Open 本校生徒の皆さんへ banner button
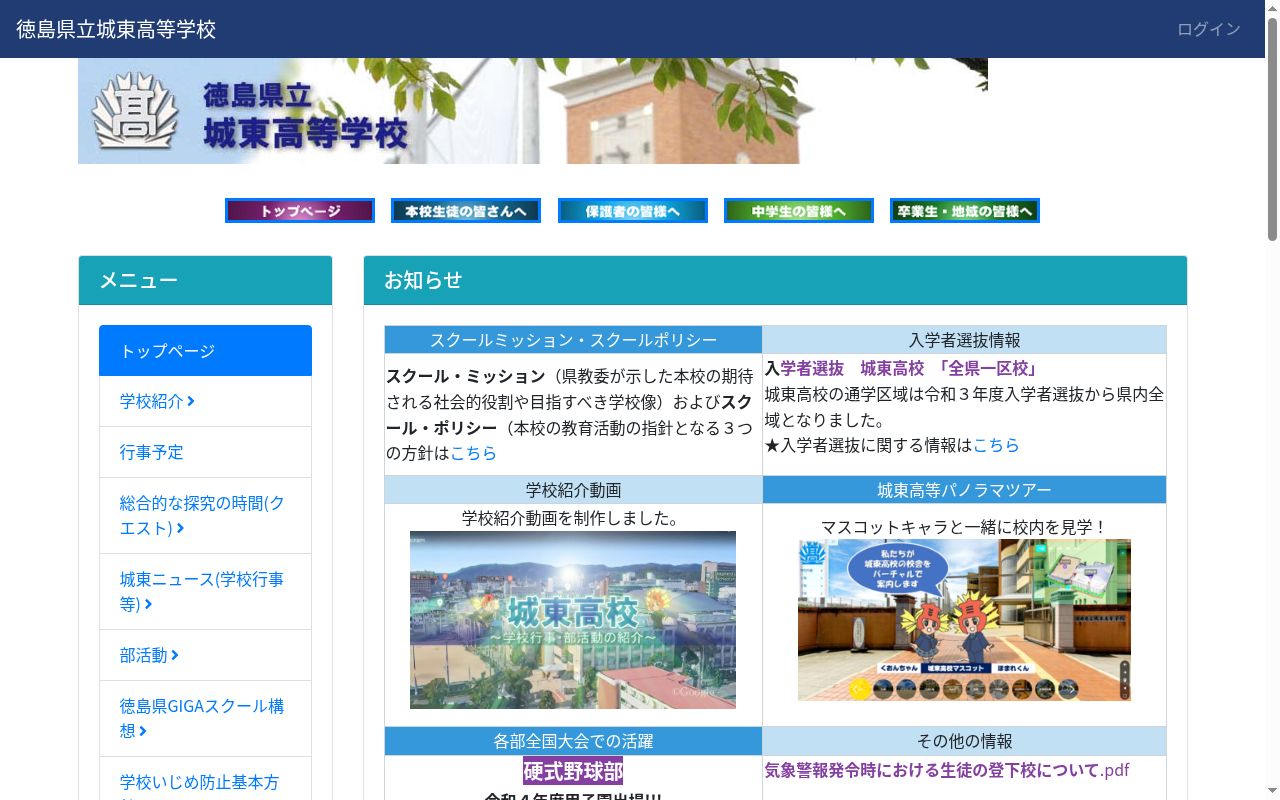Screen dimensions: 1280x800 466,211
